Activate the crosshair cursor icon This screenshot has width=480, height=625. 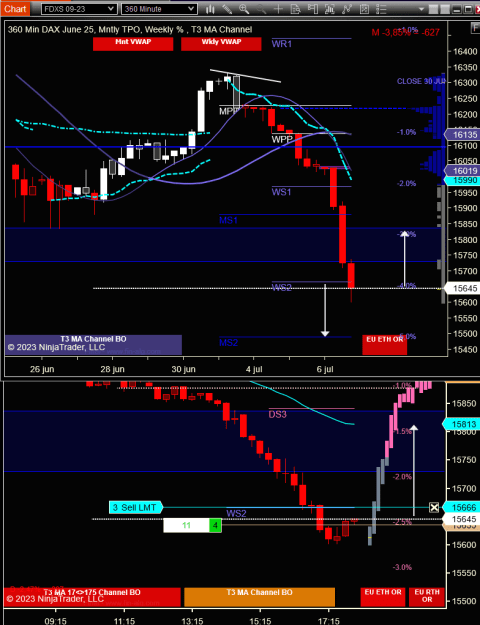(x=278, y=9)
